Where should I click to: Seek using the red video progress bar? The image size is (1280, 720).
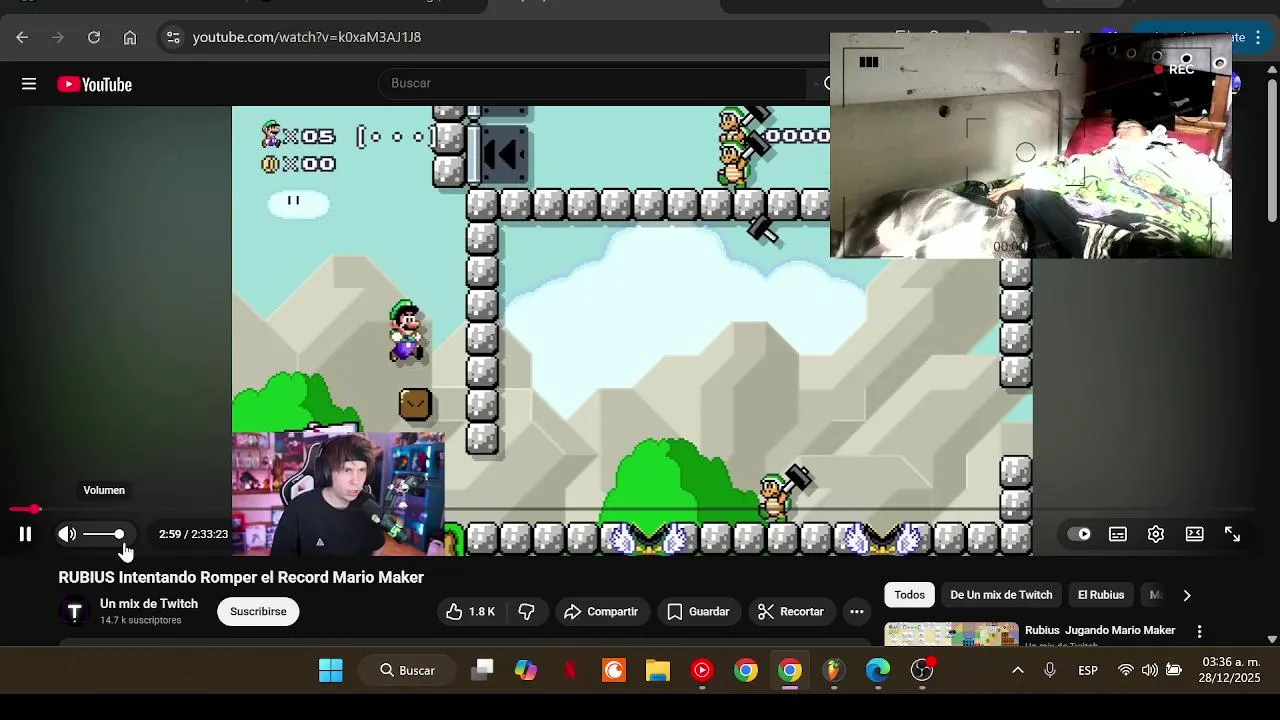pyautogui.click(x=630, y=510)
